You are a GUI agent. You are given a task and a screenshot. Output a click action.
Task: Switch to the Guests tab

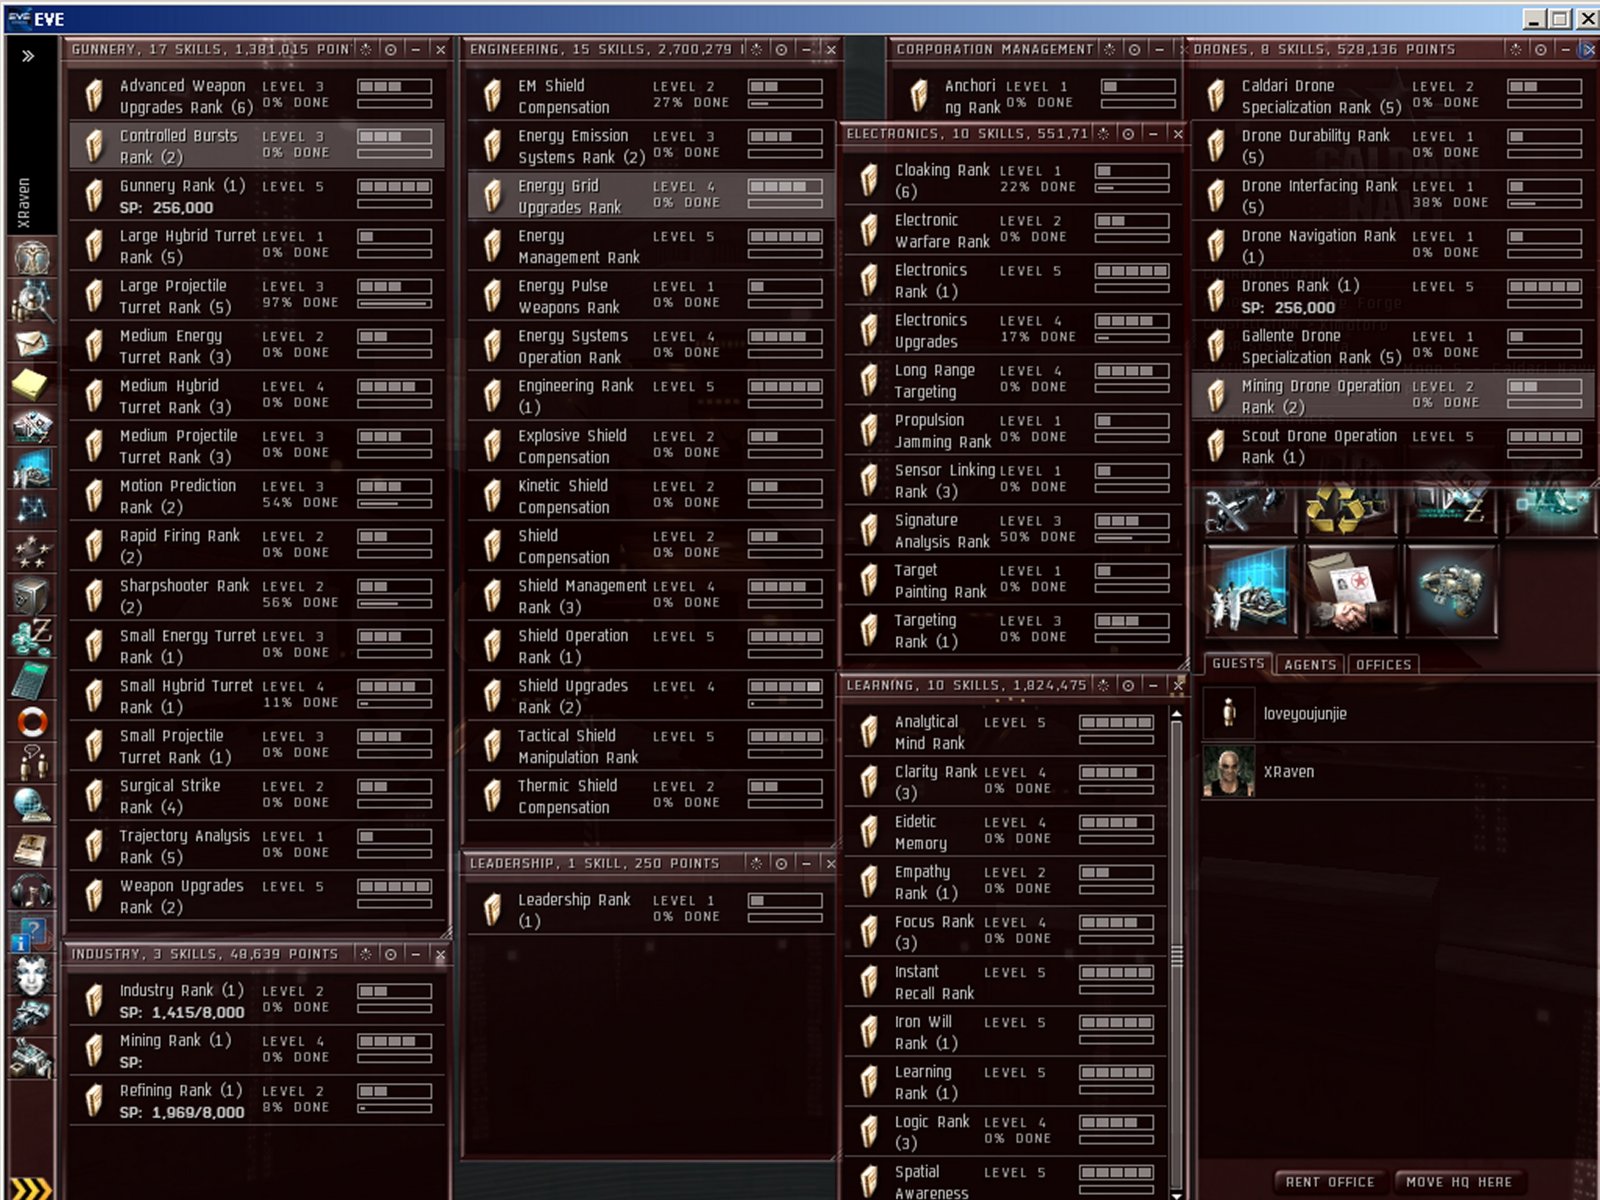(x=1238, y=664)
